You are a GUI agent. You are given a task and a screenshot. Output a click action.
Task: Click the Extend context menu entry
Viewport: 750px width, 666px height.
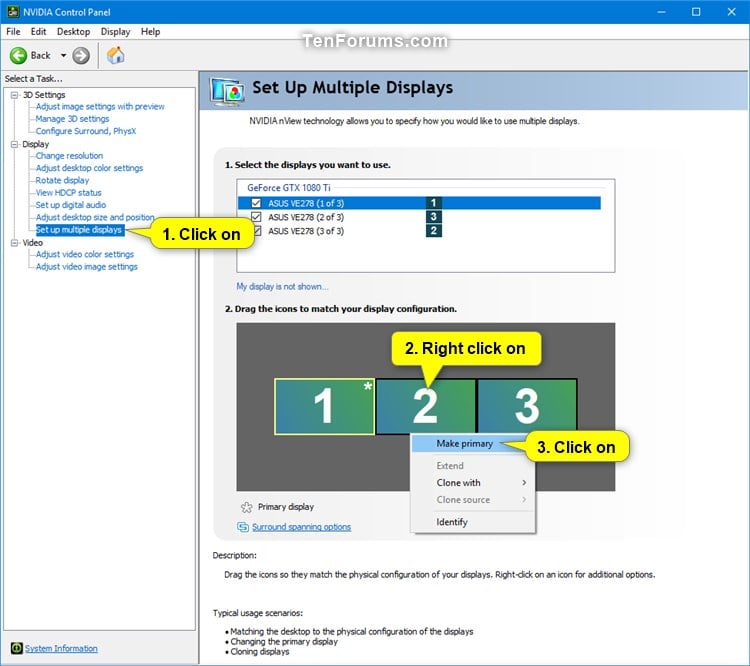click(450, 466)
